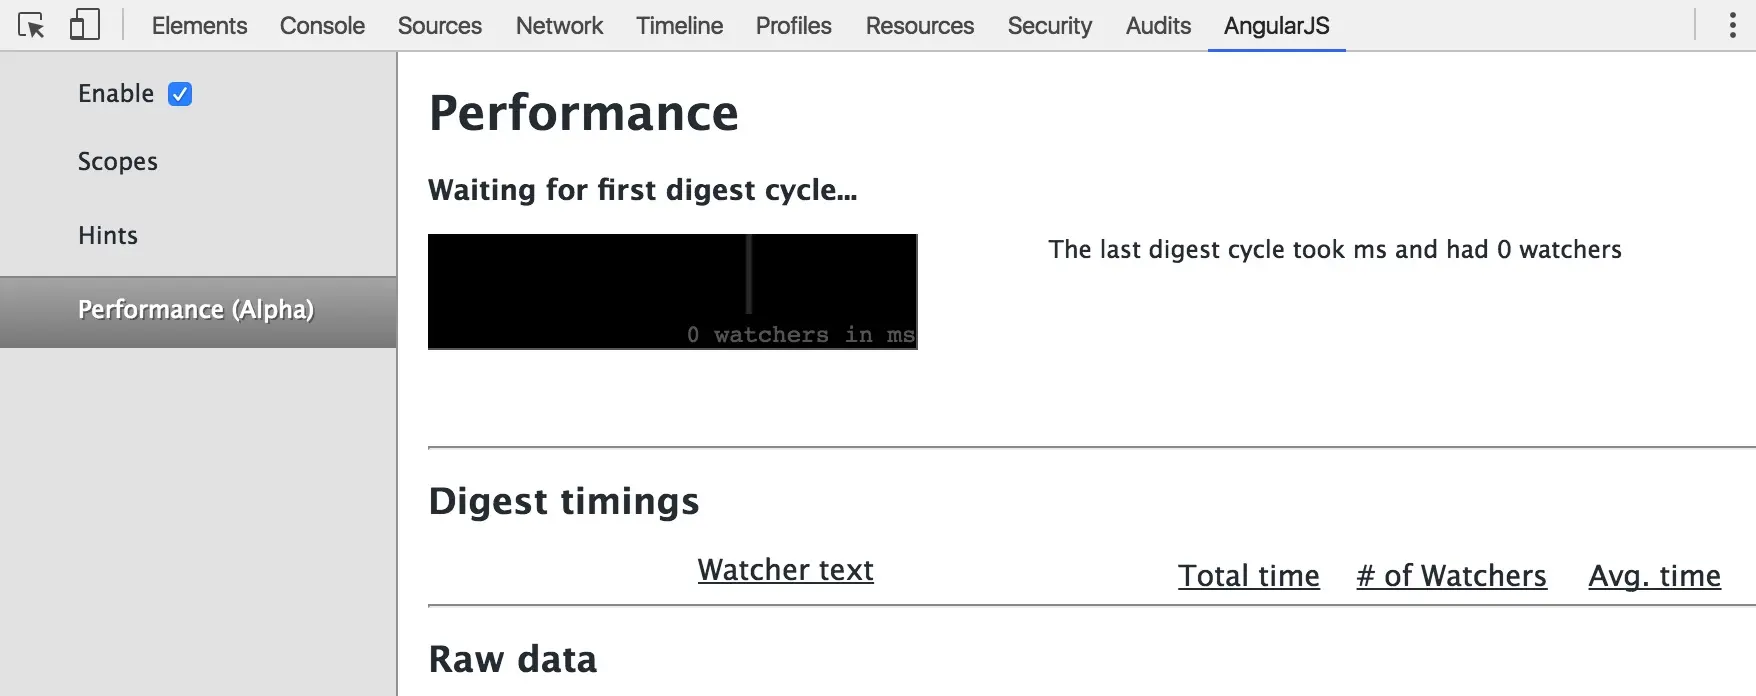Sort by Total time column

tap(1249, 576)
